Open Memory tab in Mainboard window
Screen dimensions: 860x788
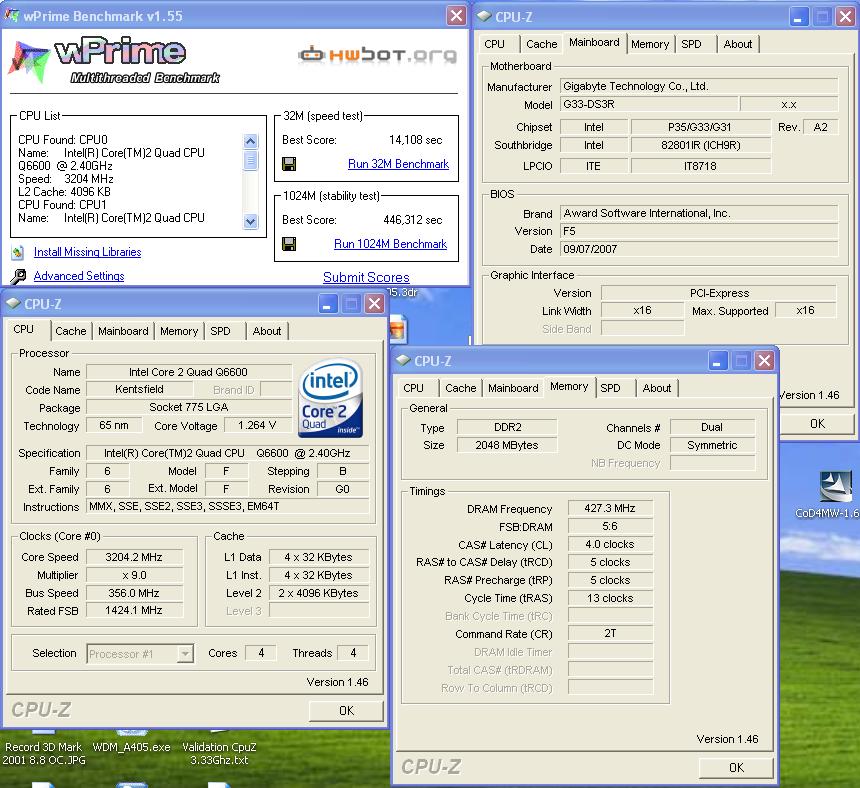pyautogui.click(x=650, y=44)
